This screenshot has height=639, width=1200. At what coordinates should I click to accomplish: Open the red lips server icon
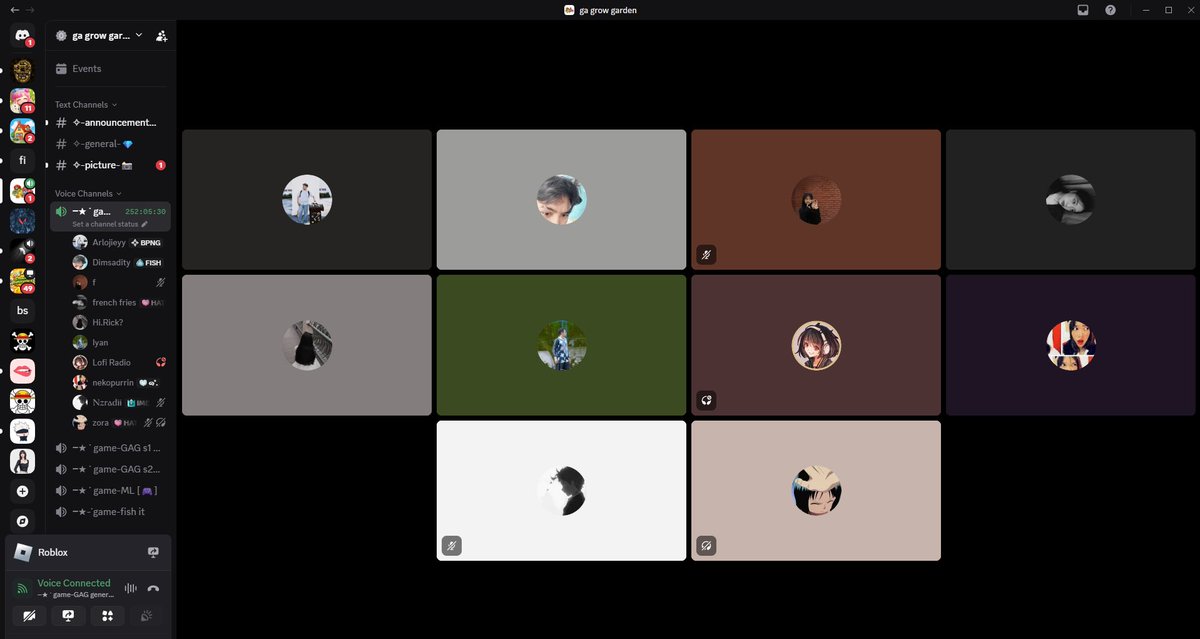coord(22,371)
